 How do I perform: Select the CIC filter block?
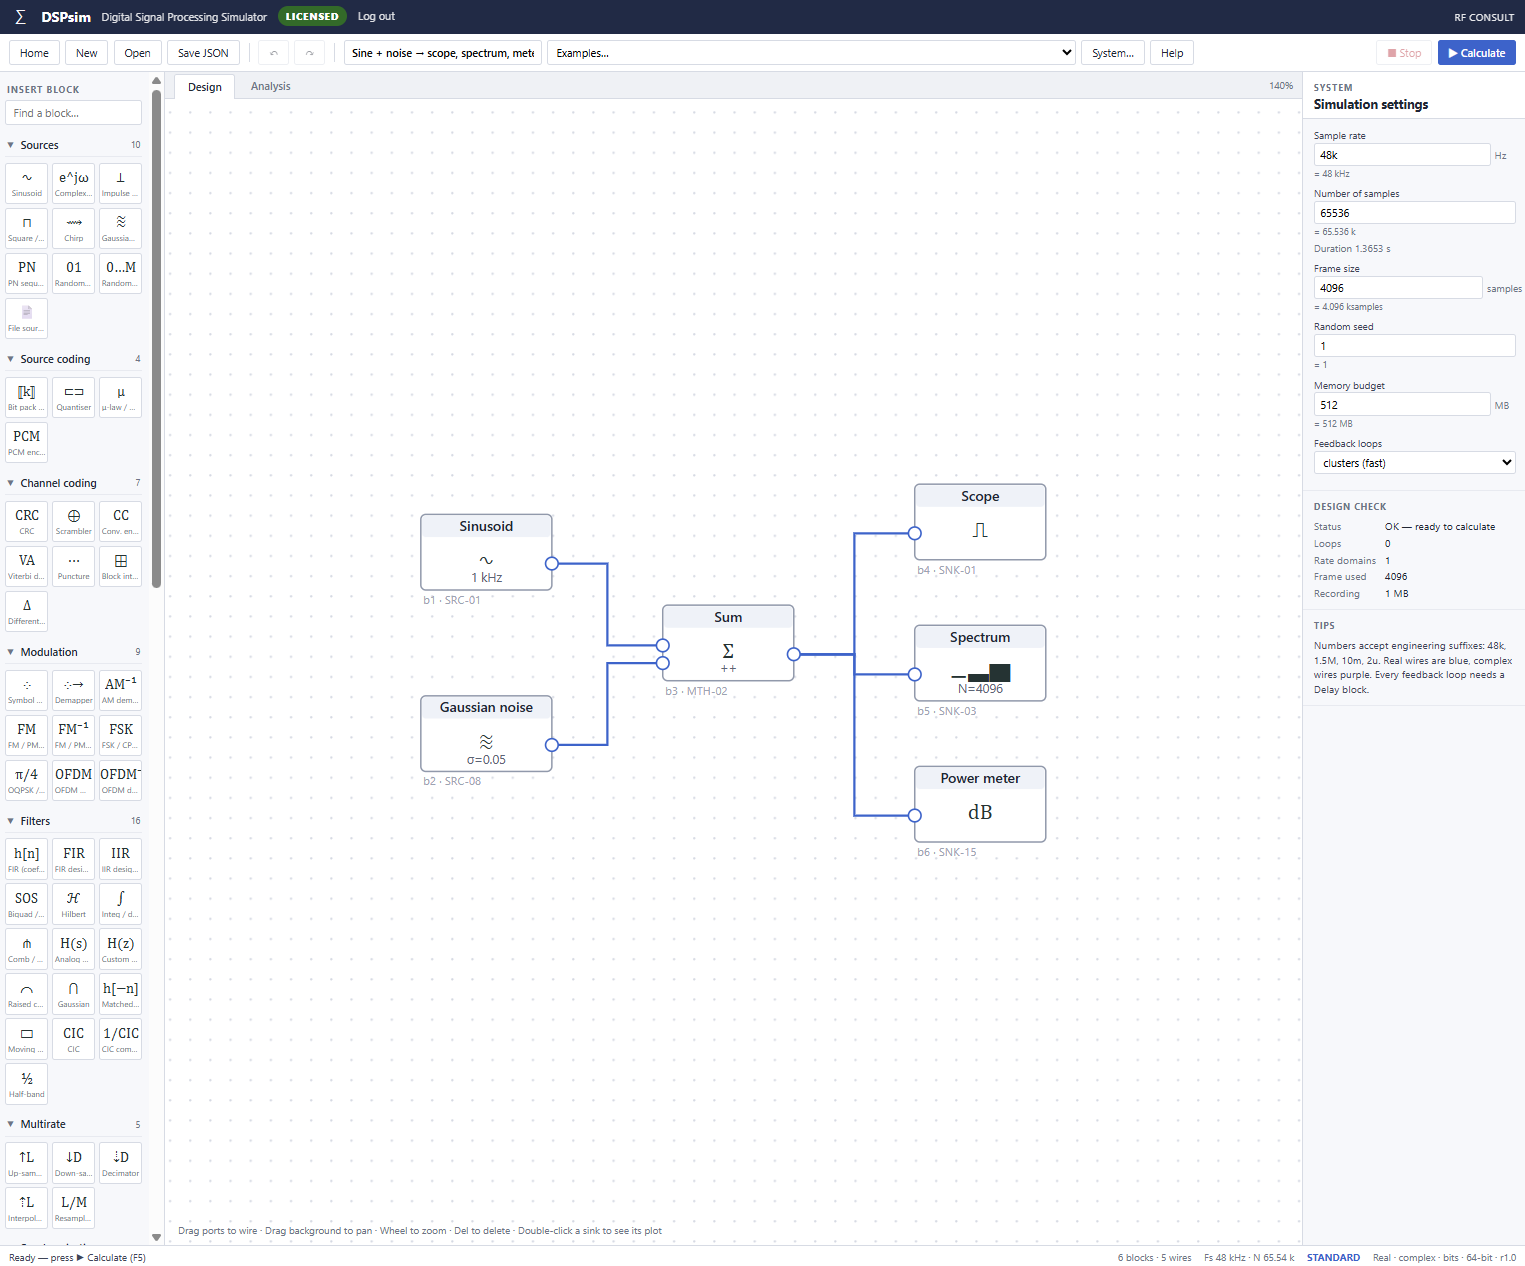coord(74,1040)
